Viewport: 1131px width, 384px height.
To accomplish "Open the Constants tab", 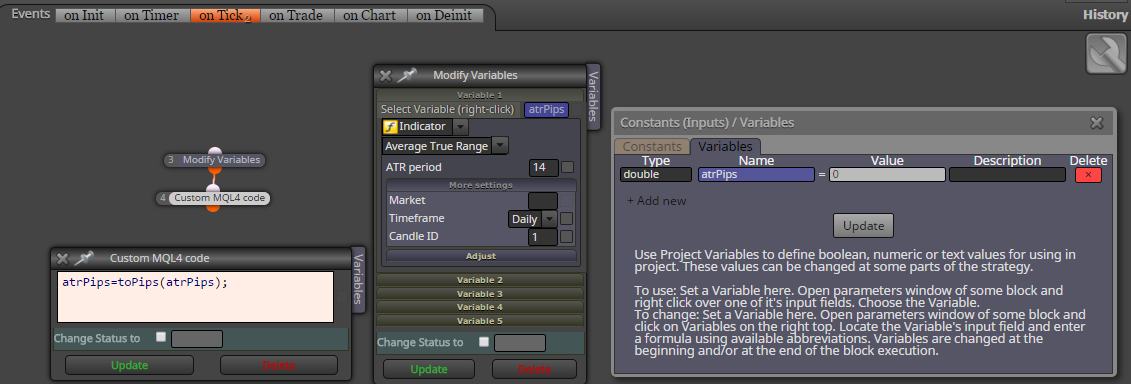I will tap(652, 147).
